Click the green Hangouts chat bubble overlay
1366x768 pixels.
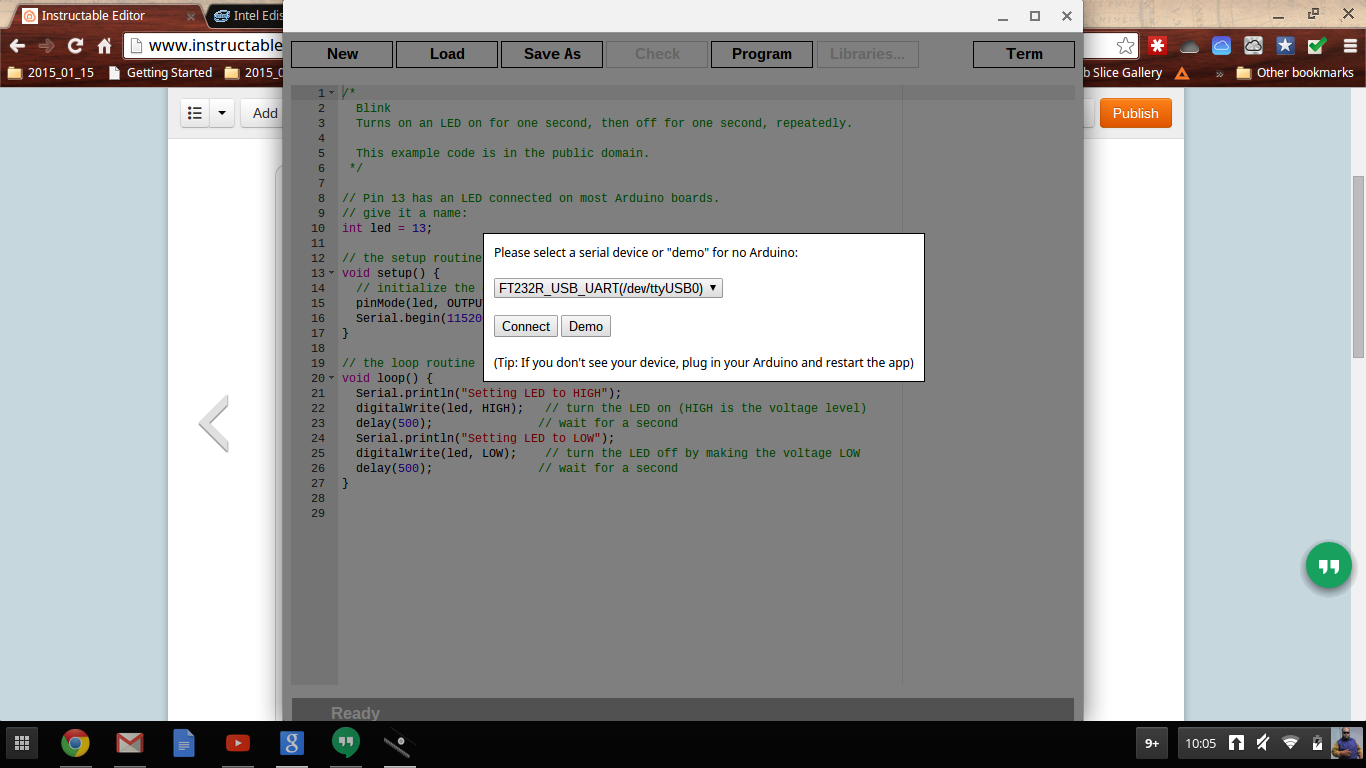pos(1328,566)
